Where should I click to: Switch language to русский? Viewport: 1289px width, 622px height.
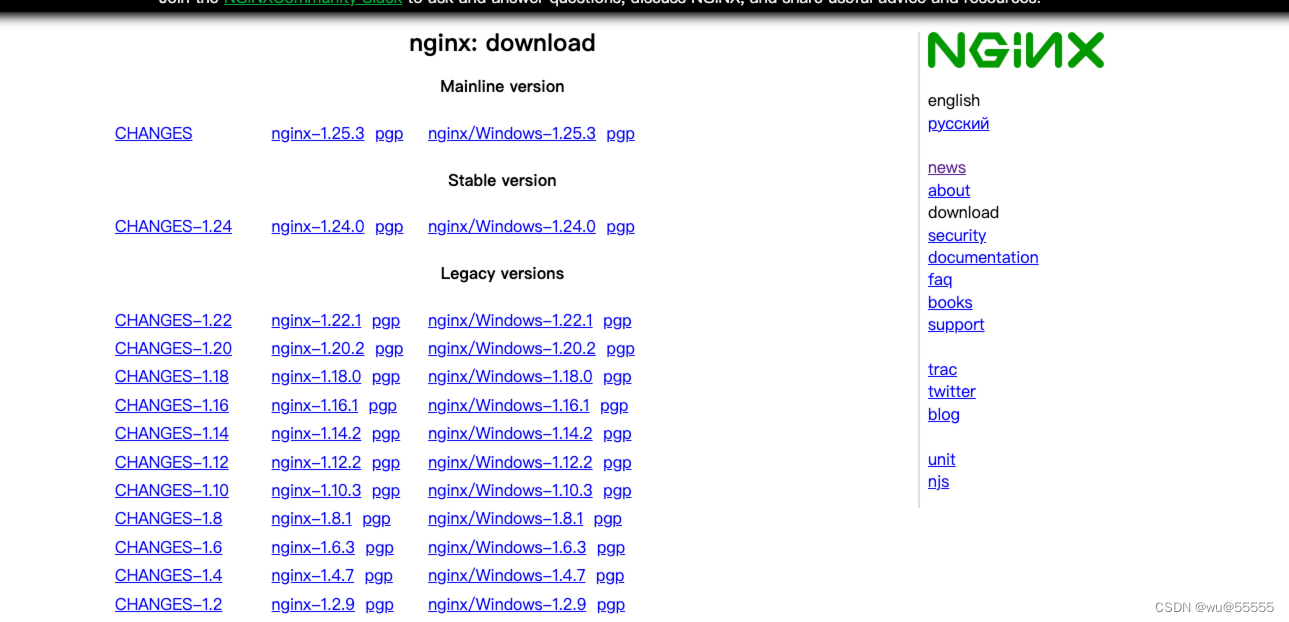pos(958,123)
